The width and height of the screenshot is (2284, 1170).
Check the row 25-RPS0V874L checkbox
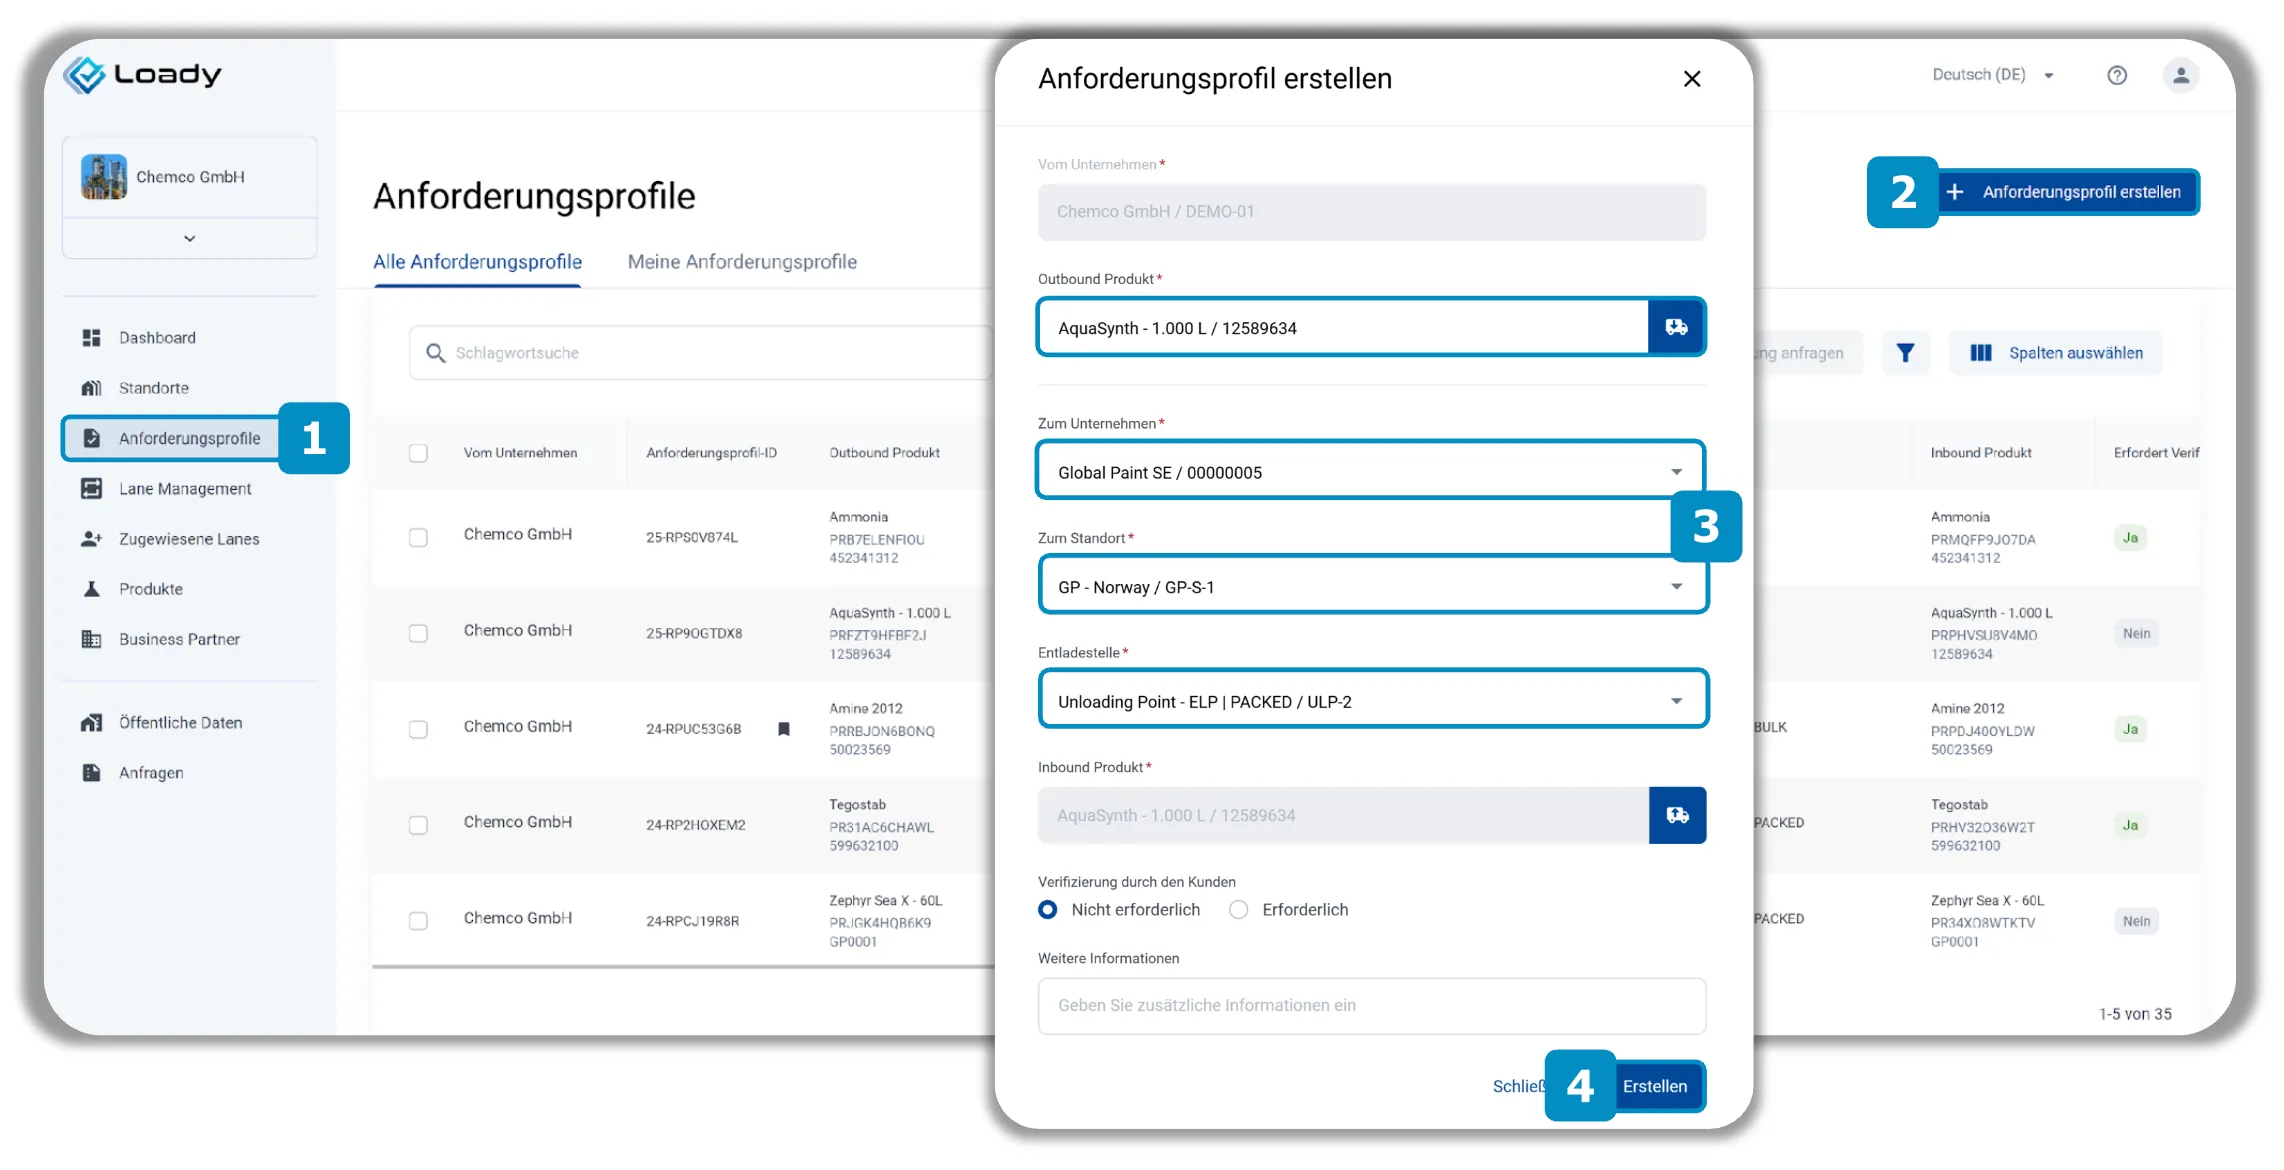[x=418, y=537]
